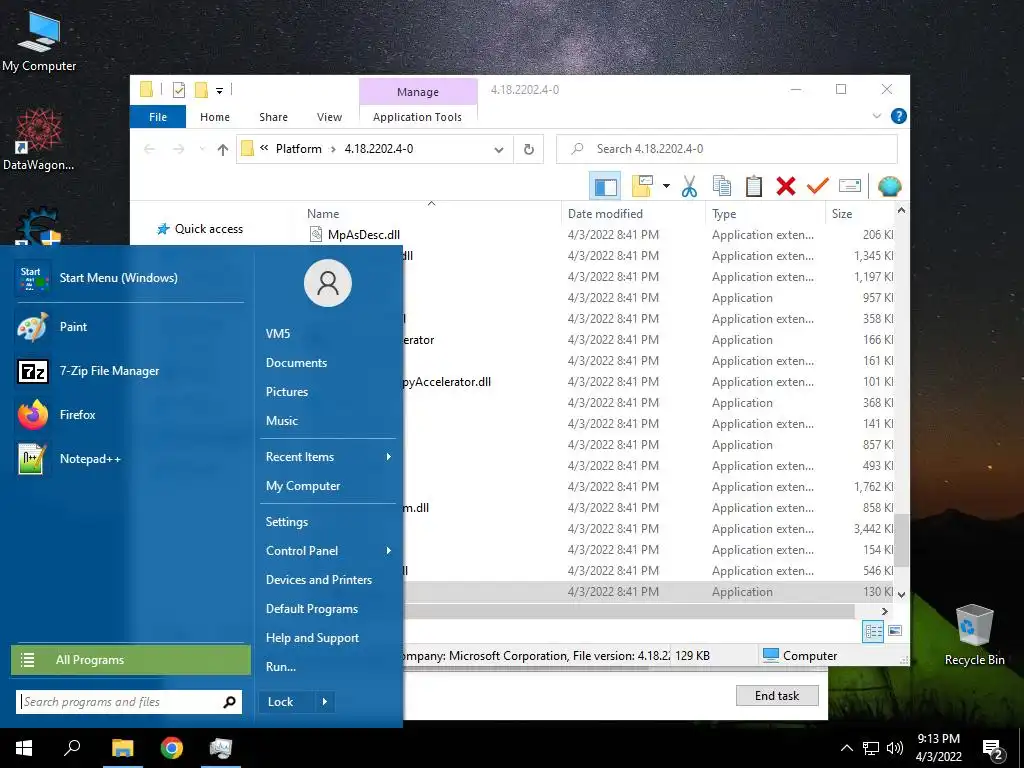1024x768 pixels.
Task: Click the Quick Access Toolbar properties checkbox icon
Action: pyautogui.click(x=178, y=90)
